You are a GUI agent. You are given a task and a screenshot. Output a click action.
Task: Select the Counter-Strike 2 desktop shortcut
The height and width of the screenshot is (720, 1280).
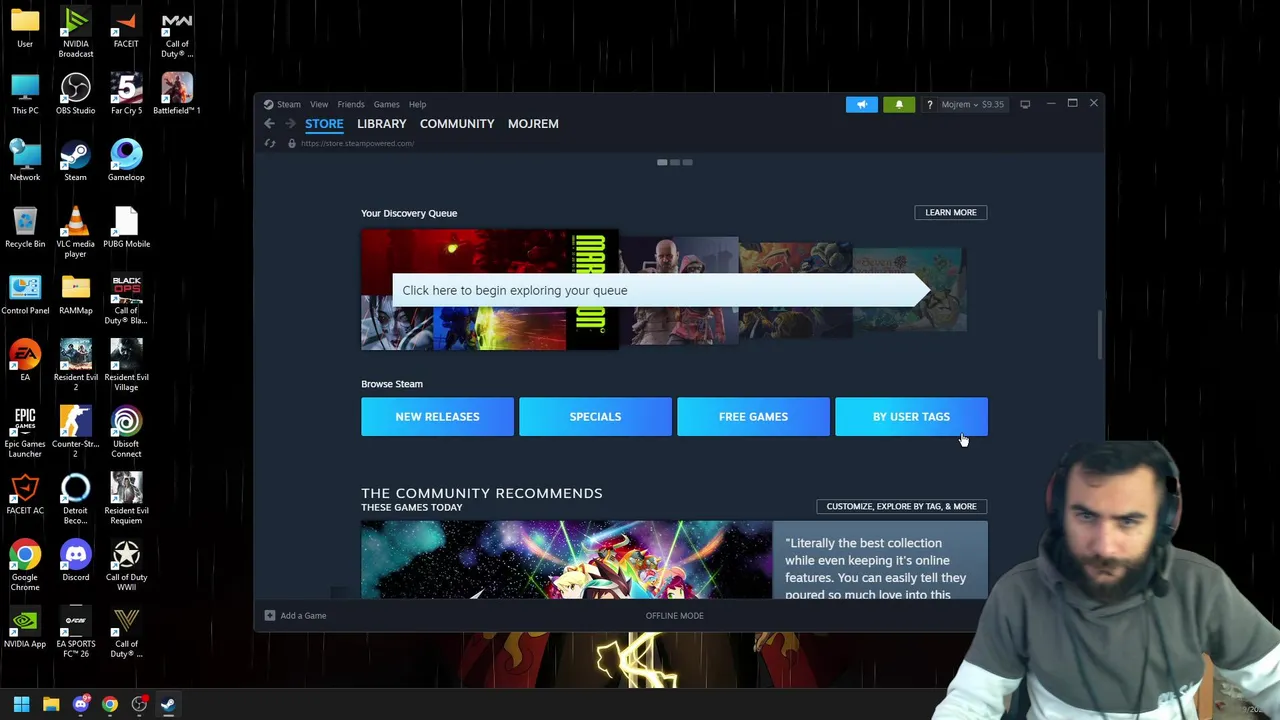click(x=76, y=433)
